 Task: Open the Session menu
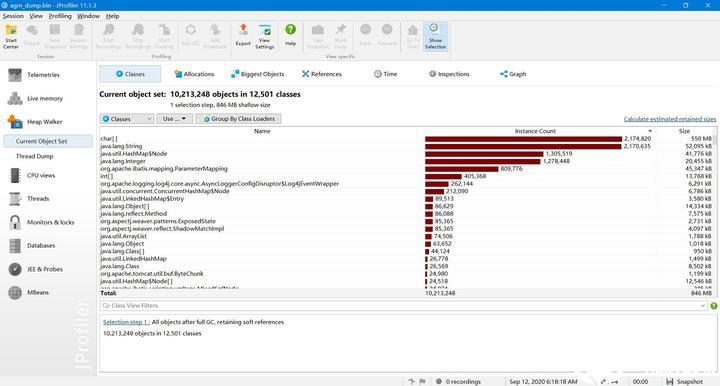(13, 16)
